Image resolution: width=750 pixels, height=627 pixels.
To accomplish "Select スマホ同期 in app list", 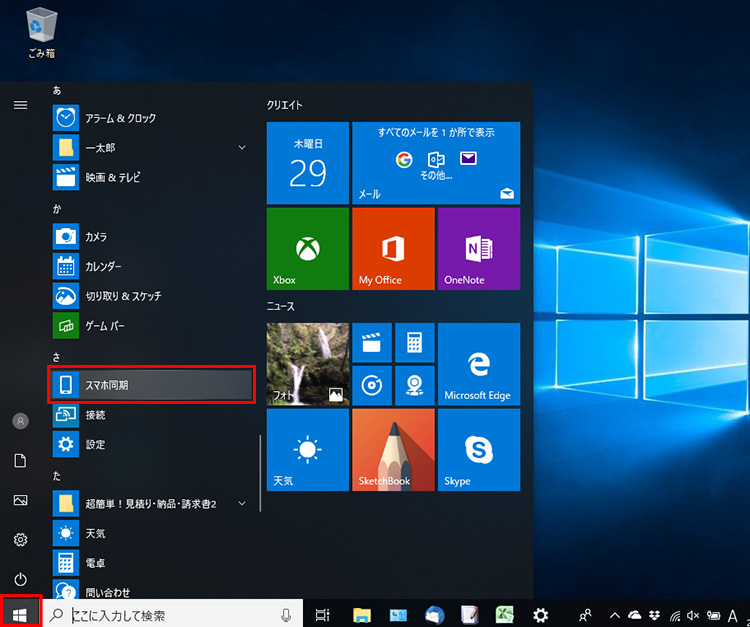I will point(152,385).
